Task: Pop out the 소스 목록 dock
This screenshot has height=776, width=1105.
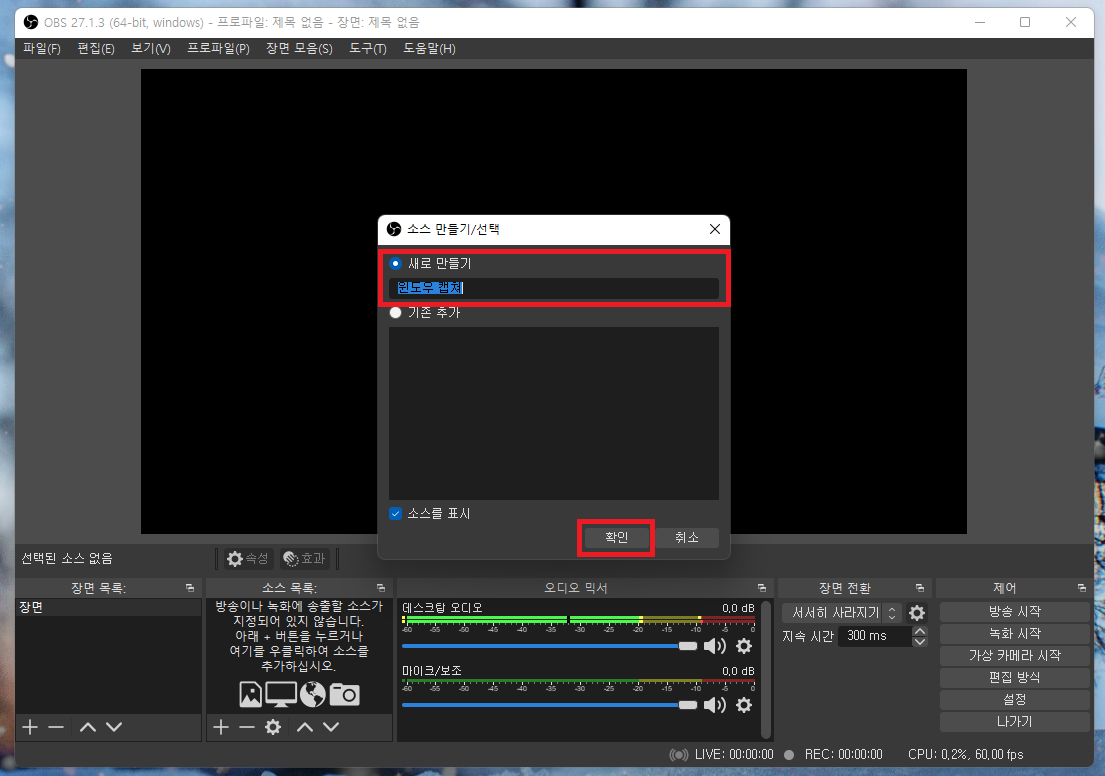Action: [x=381, y=588]
